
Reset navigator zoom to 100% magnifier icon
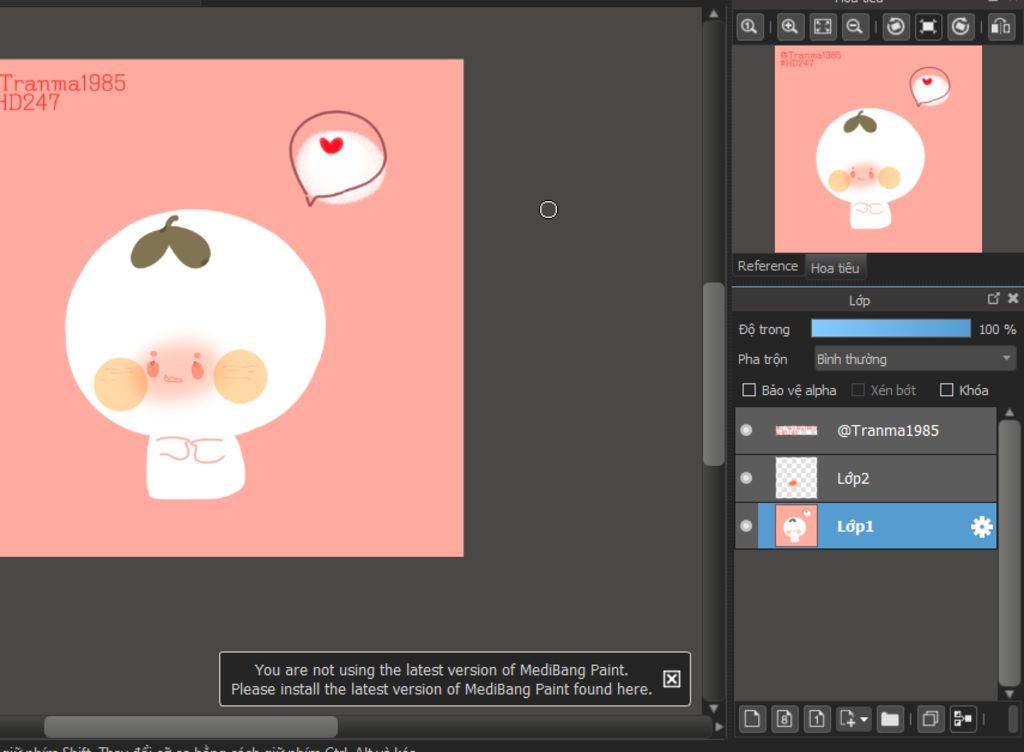[750, 27]
